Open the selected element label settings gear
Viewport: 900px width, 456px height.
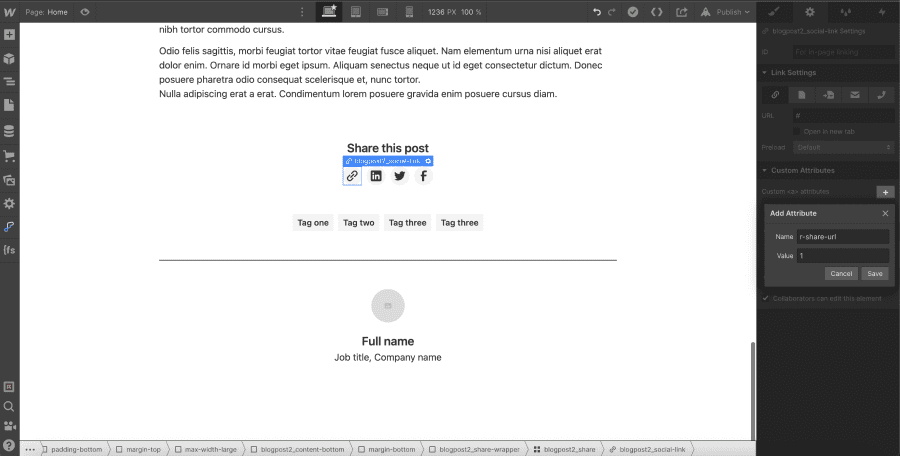(428, 161)
